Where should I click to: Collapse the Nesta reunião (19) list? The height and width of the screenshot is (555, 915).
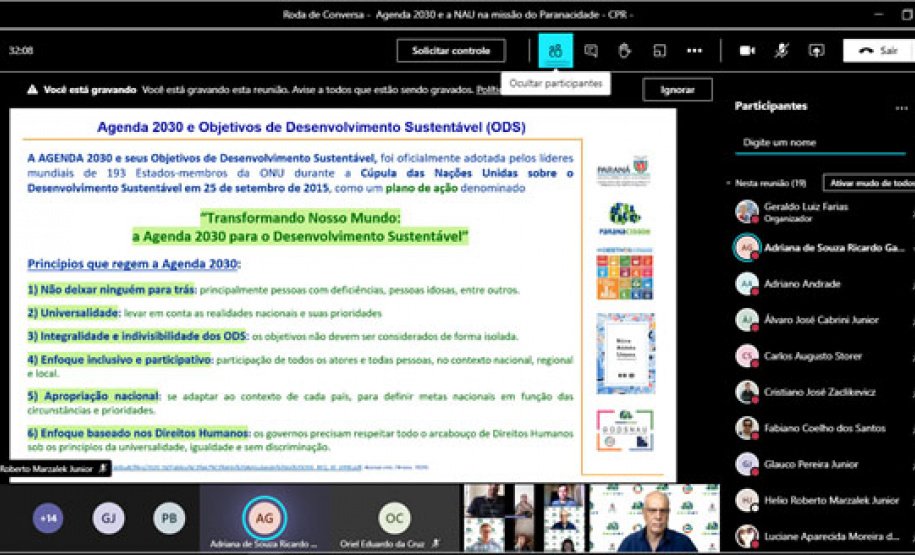tap(728, 184)
